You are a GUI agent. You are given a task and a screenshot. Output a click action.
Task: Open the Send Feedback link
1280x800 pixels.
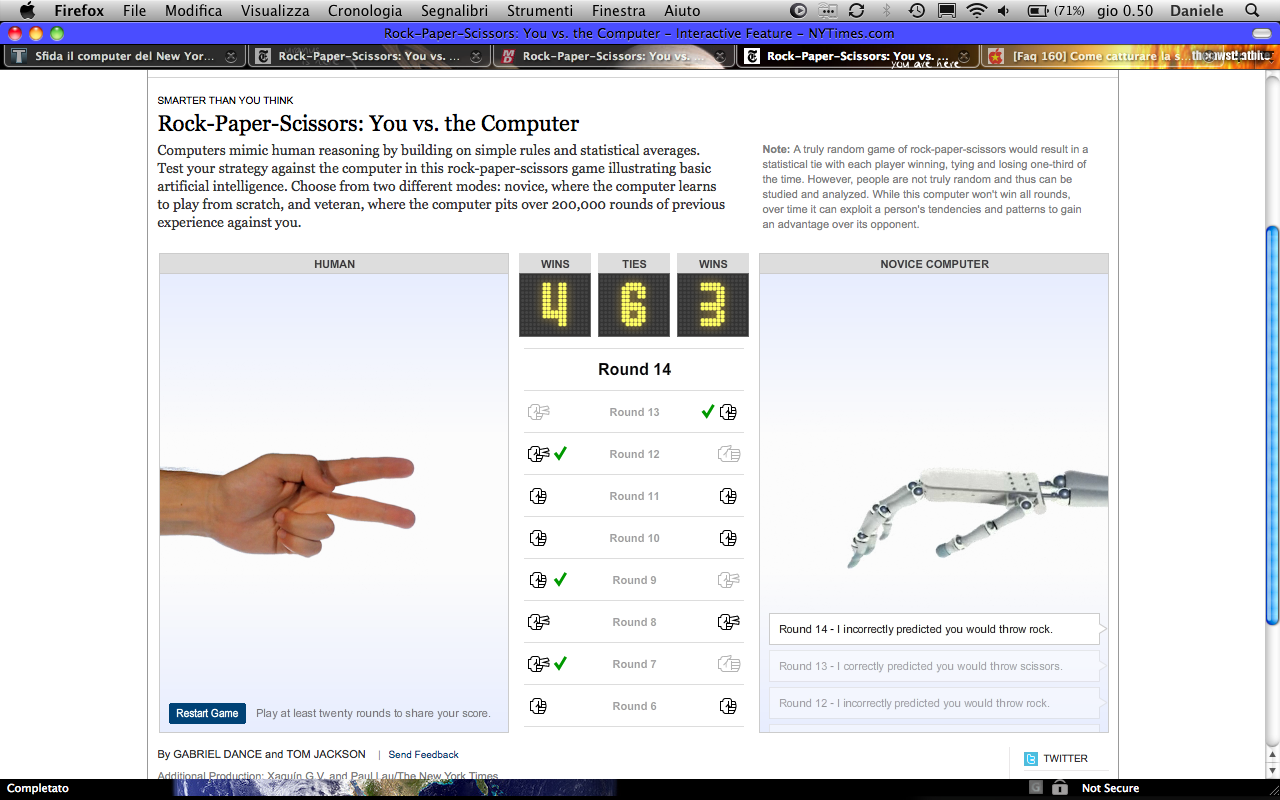pos(423,755)
